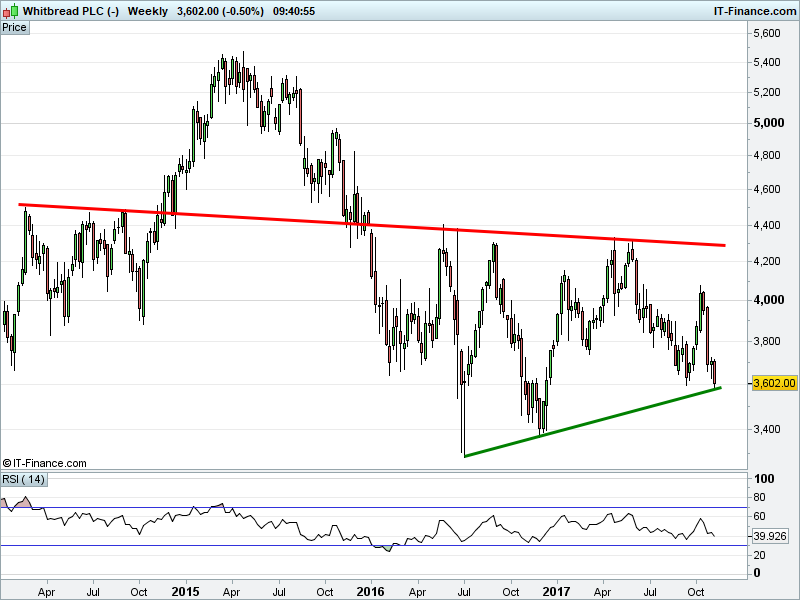This screenshot has width=800, height=600.
Task: Click the 3,400 price axis label
Action: [766, 429]
